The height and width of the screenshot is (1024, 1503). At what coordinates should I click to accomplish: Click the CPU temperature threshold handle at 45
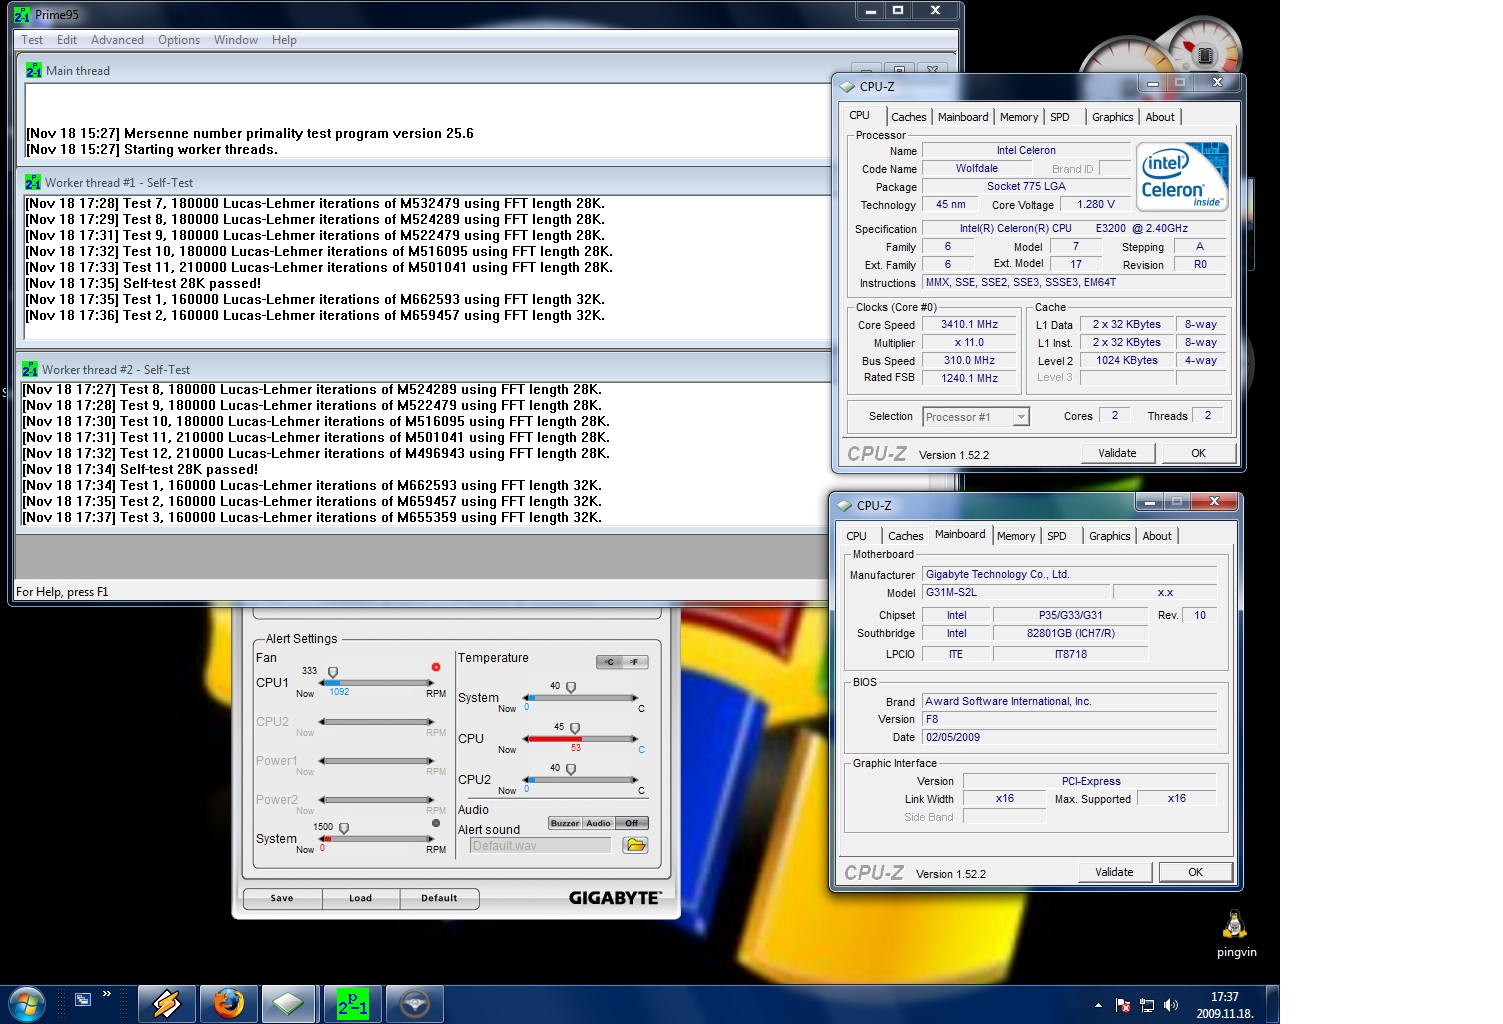(x=575, y=728)
